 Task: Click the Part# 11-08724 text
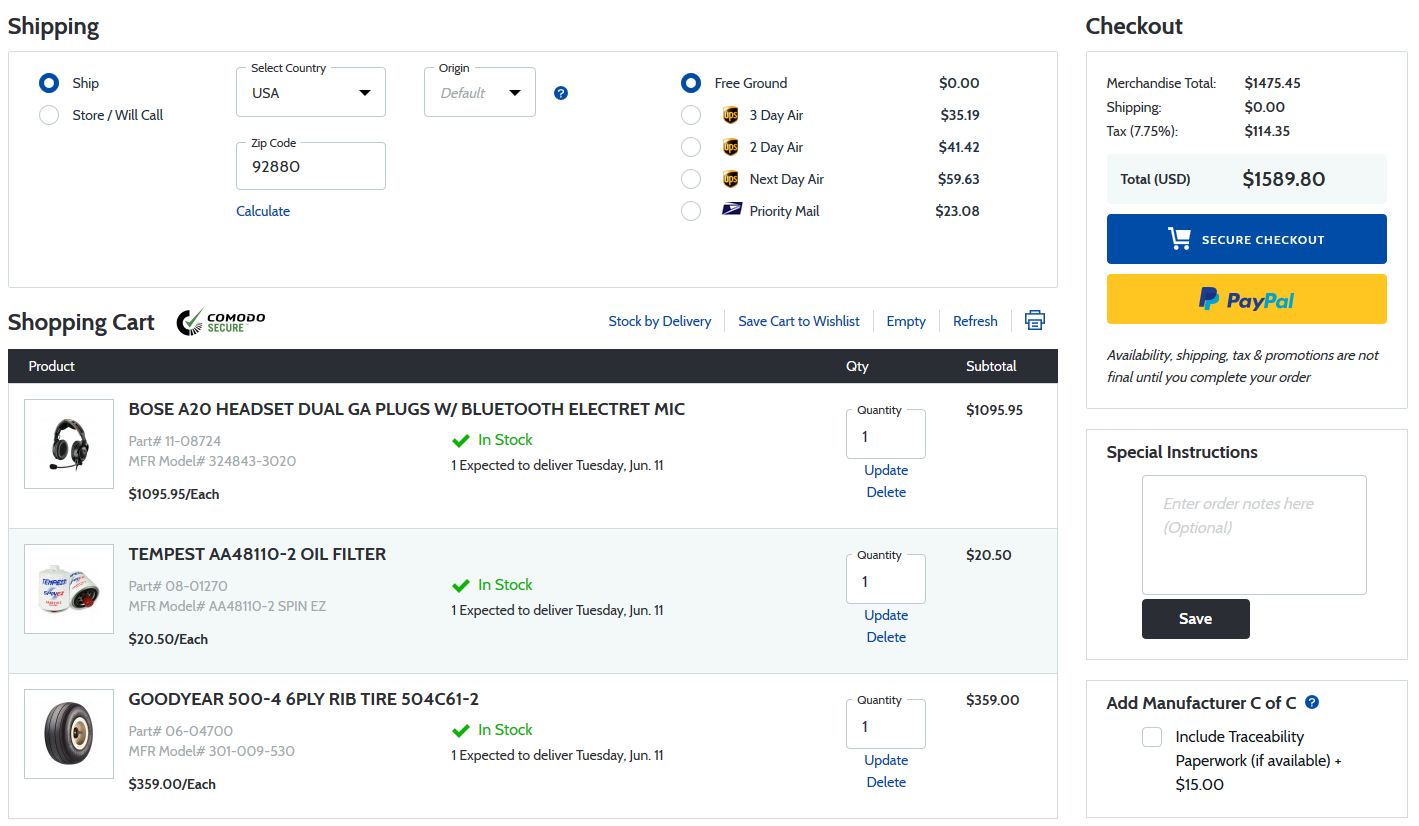(x=175, y=441)
